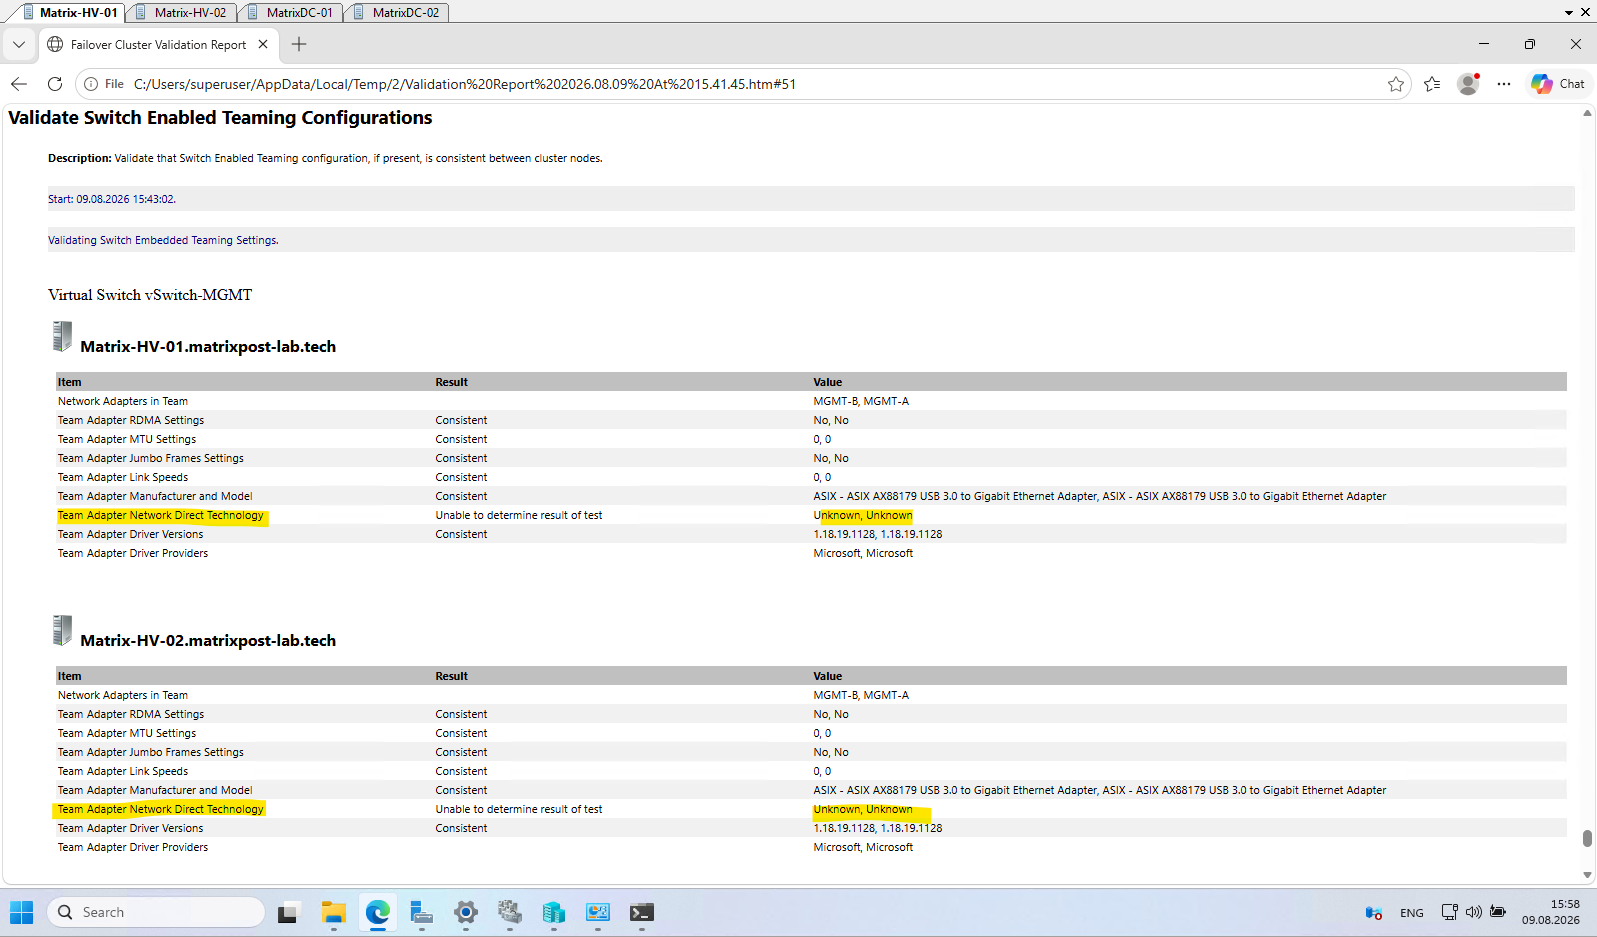Click 'Team Adapter RDMA Settings' in Matrix-HV-01 table
Image resolution: width=1597 pixels, height=937 pixels.
tap(131, 421)
